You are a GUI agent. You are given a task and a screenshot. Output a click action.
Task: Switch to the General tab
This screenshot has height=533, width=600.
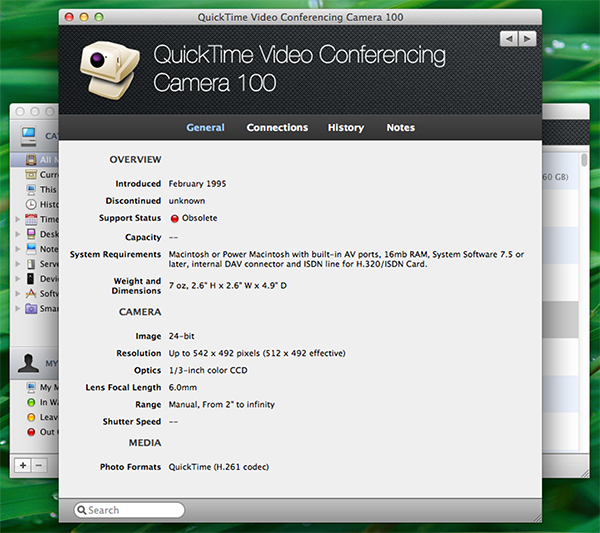205,127
